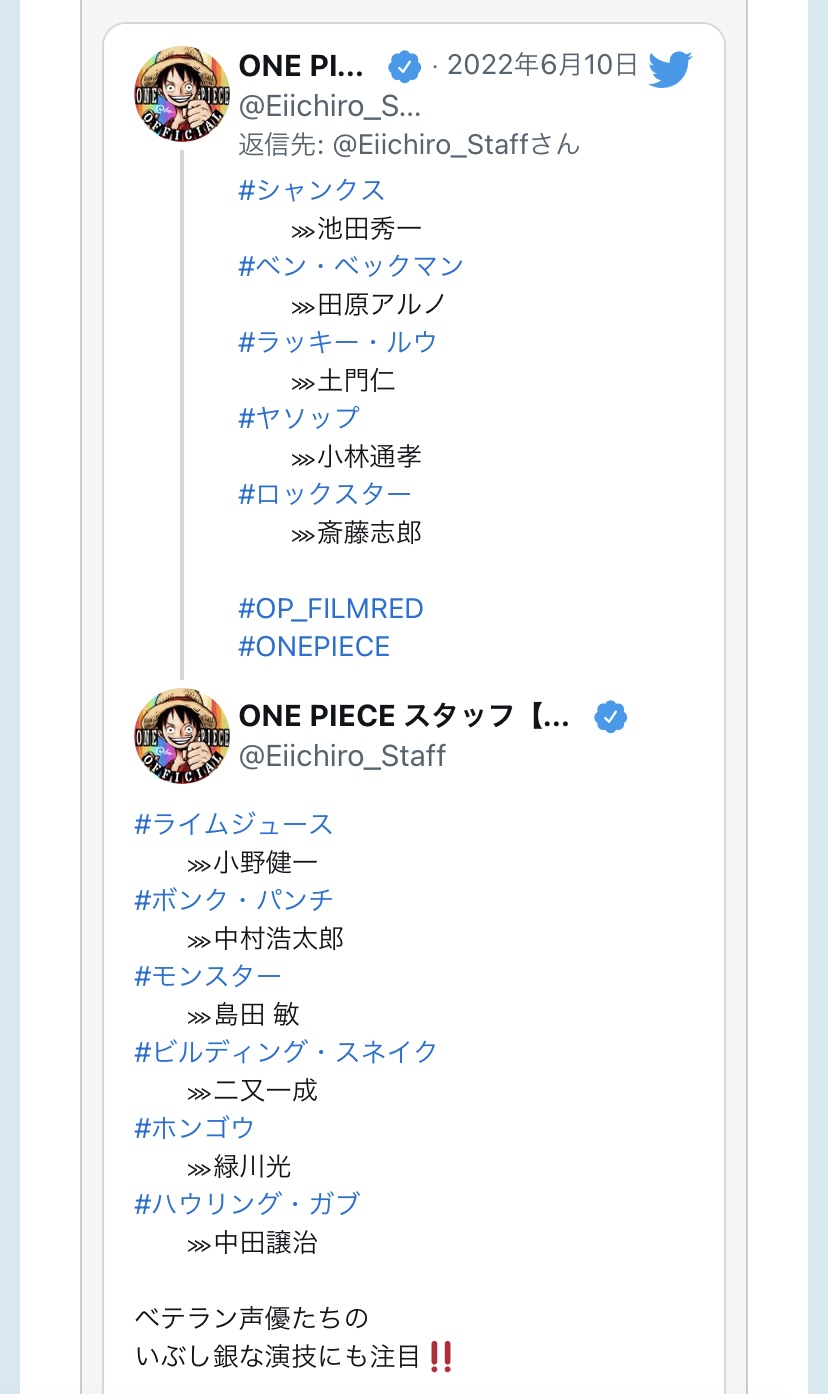Open the top tweet's profile avatar
This screenshot has width=828, height=1394.
182,93
